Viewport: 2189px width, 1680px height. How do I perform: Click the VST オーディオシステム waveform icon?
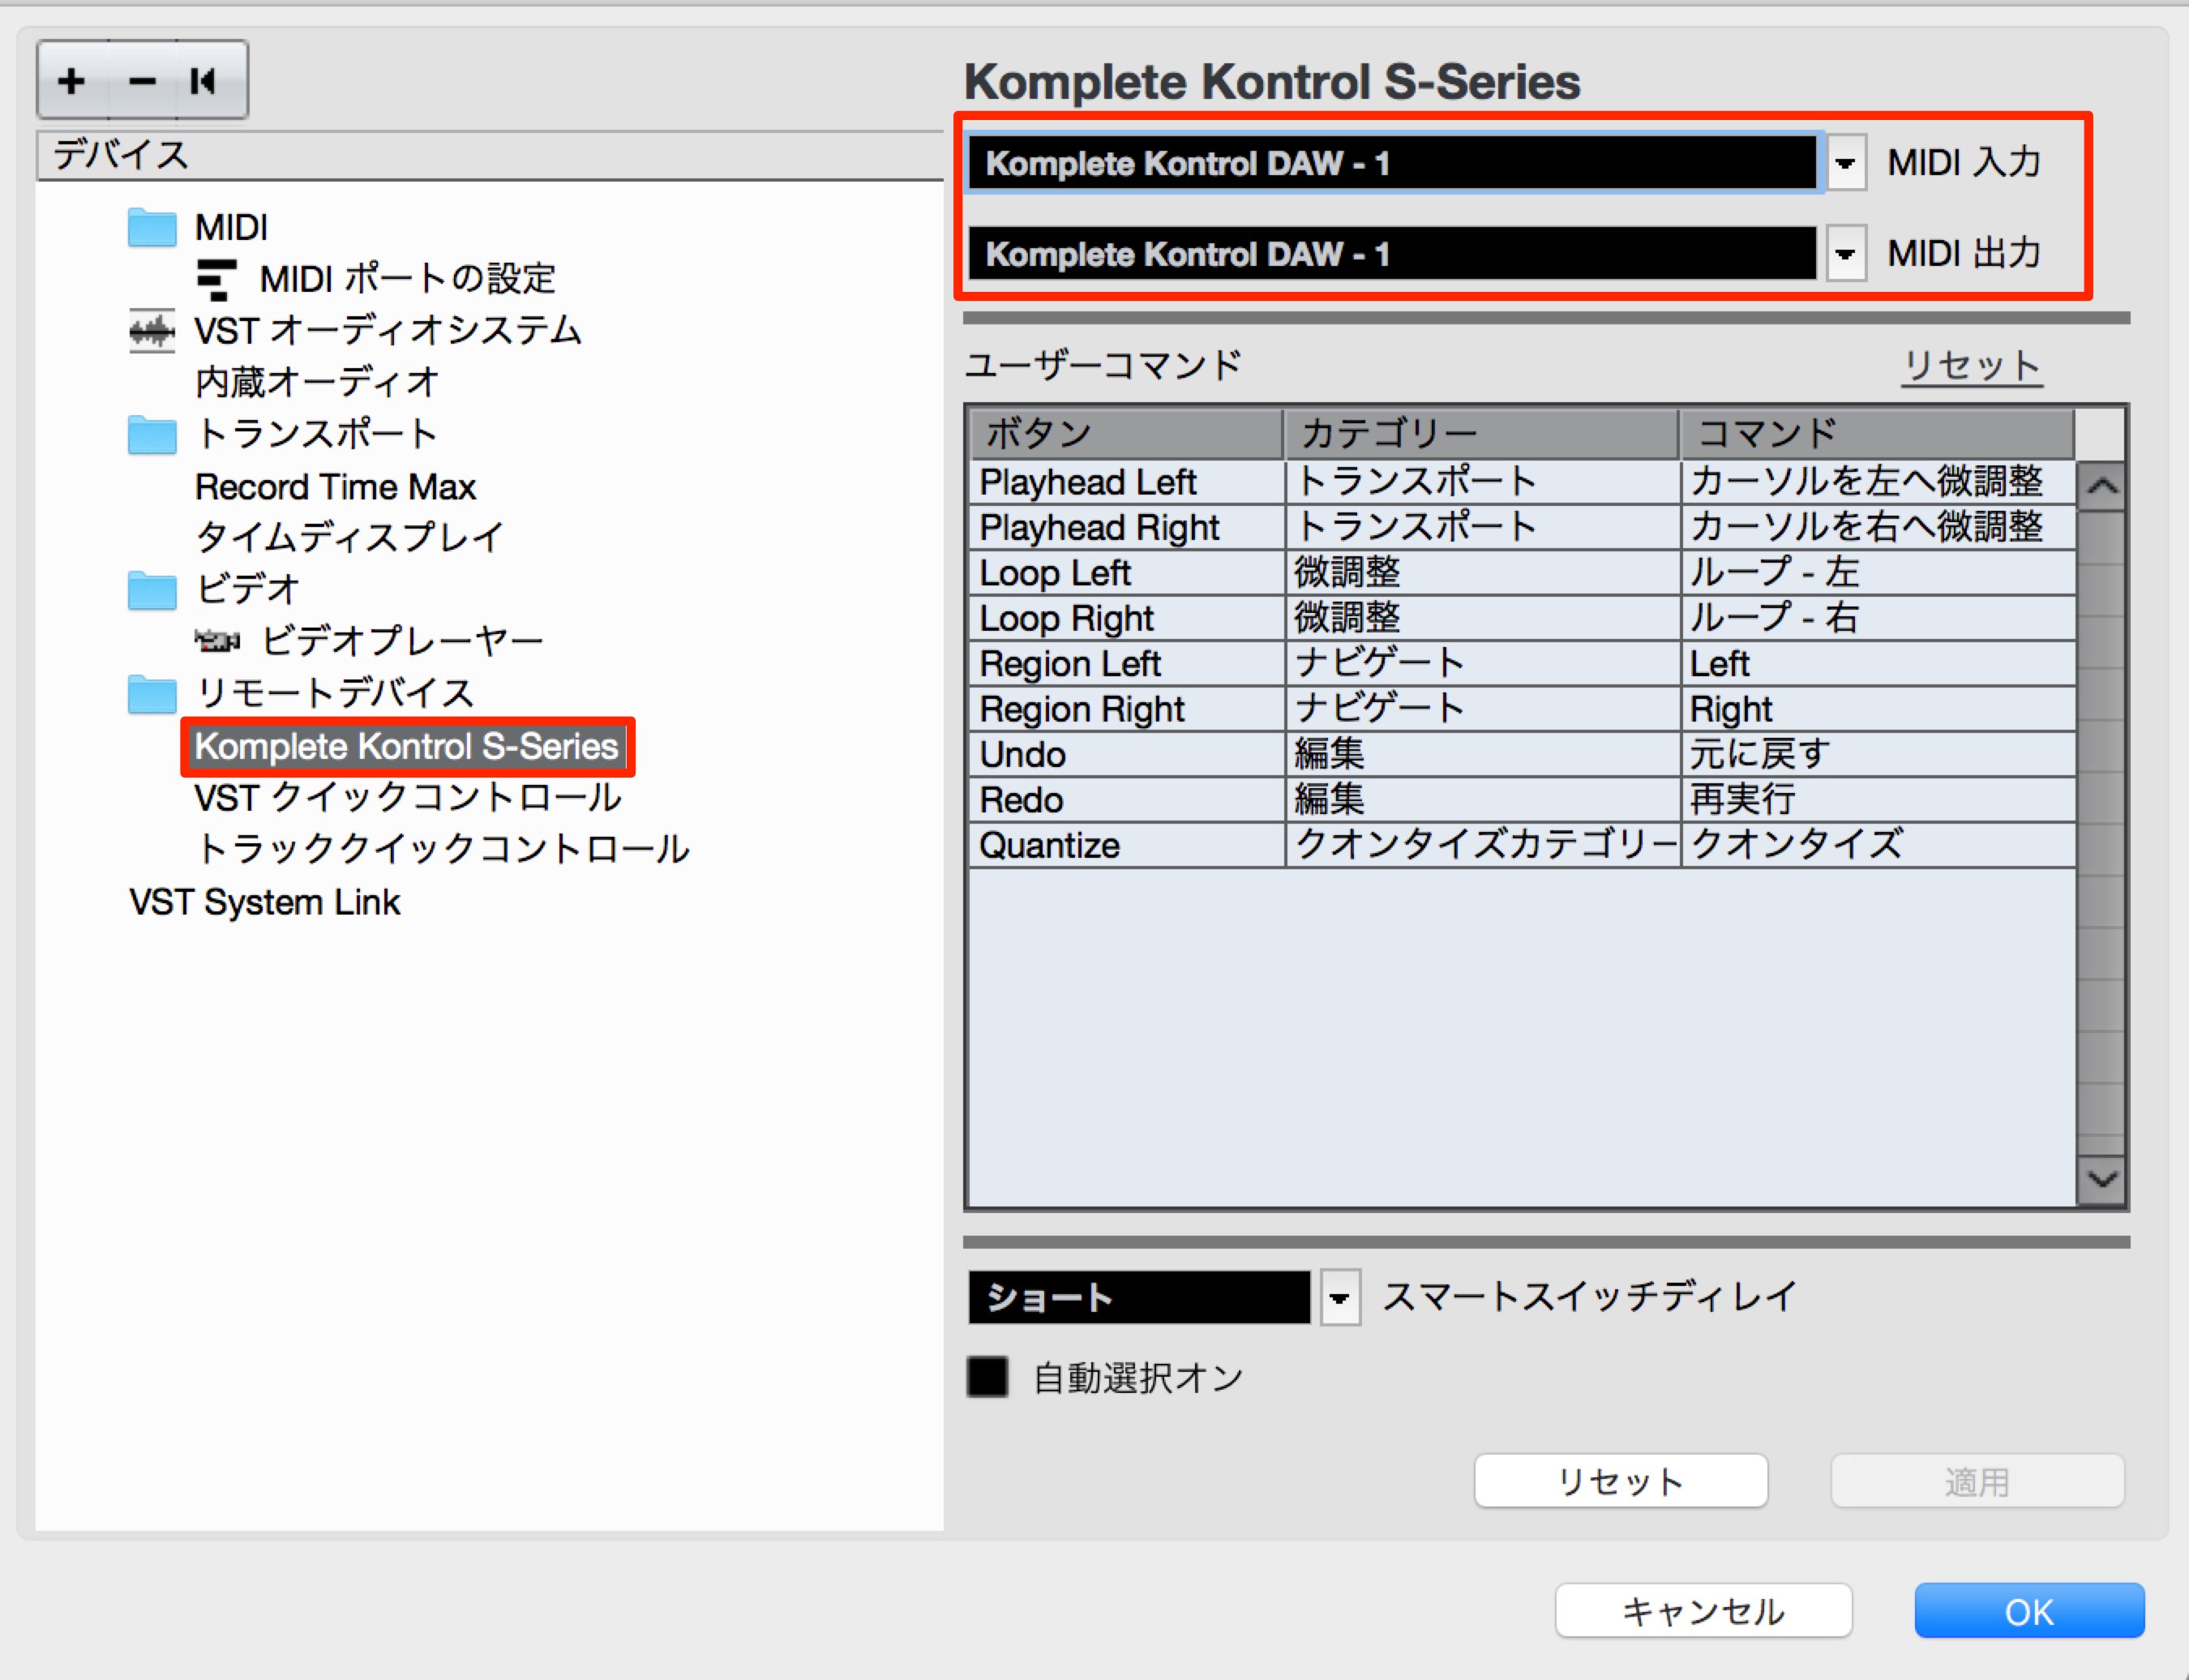click(x=152, y=331)
